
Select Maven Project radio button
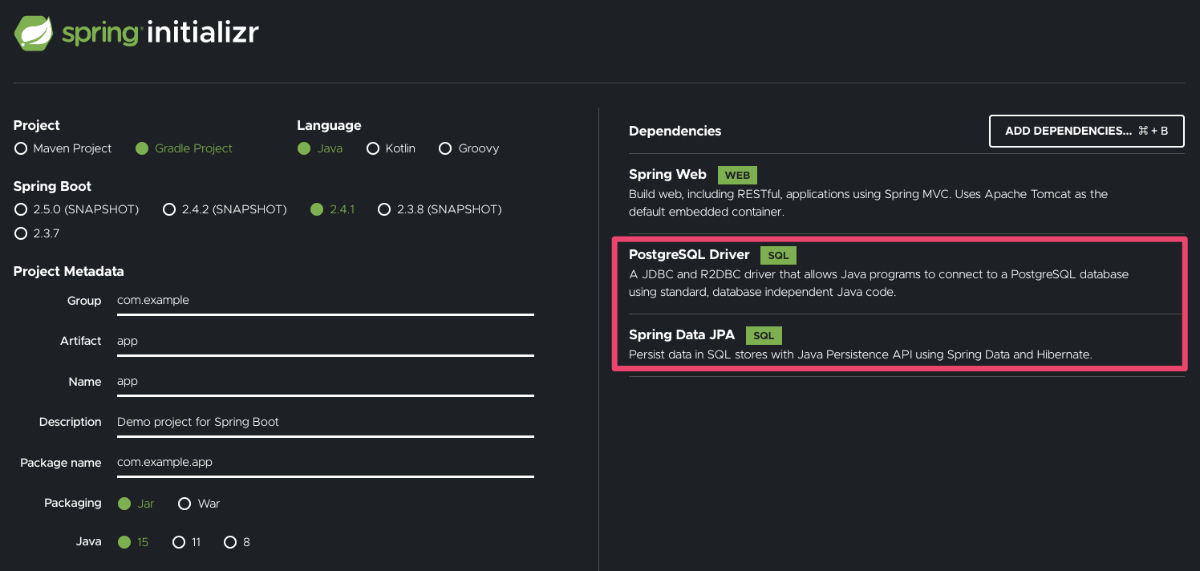[20, 148]
